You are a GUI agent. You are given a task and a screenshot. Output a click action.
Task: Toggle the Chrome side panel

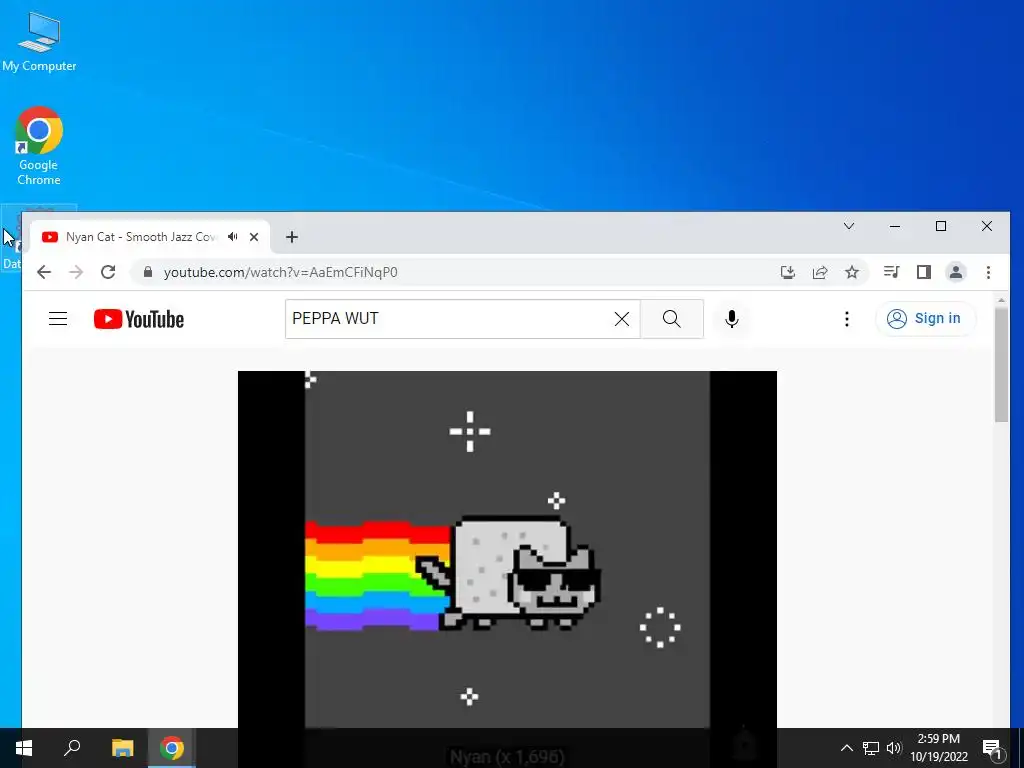point(923,272)
